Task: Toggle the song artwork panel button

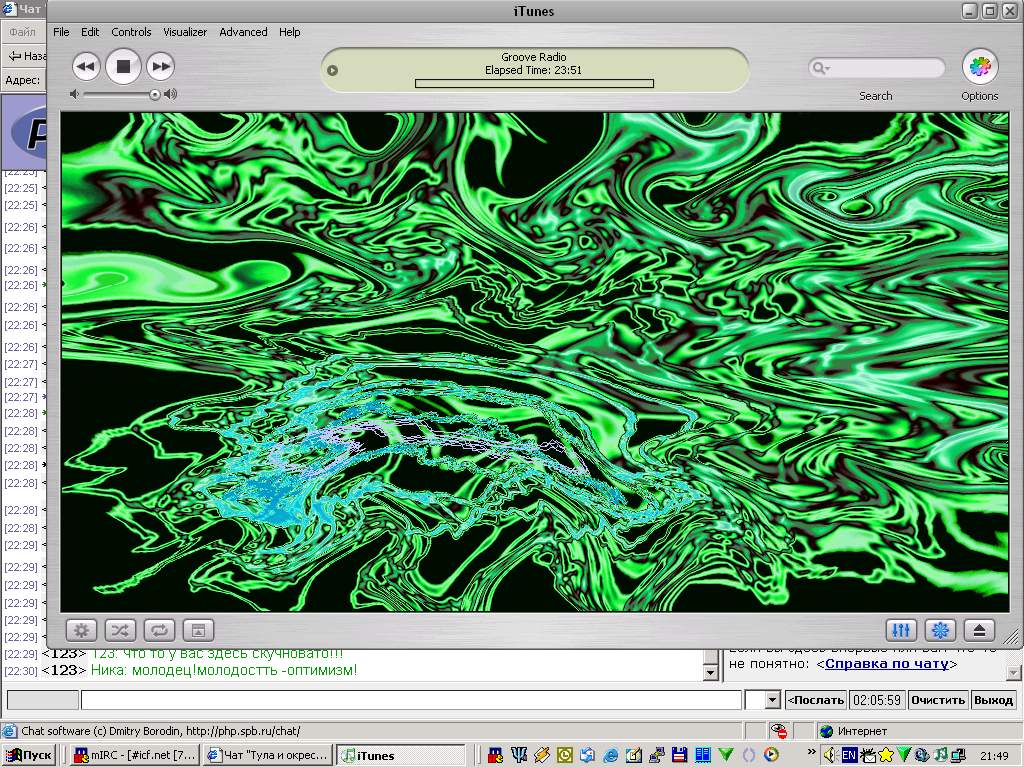Action: 199,630
